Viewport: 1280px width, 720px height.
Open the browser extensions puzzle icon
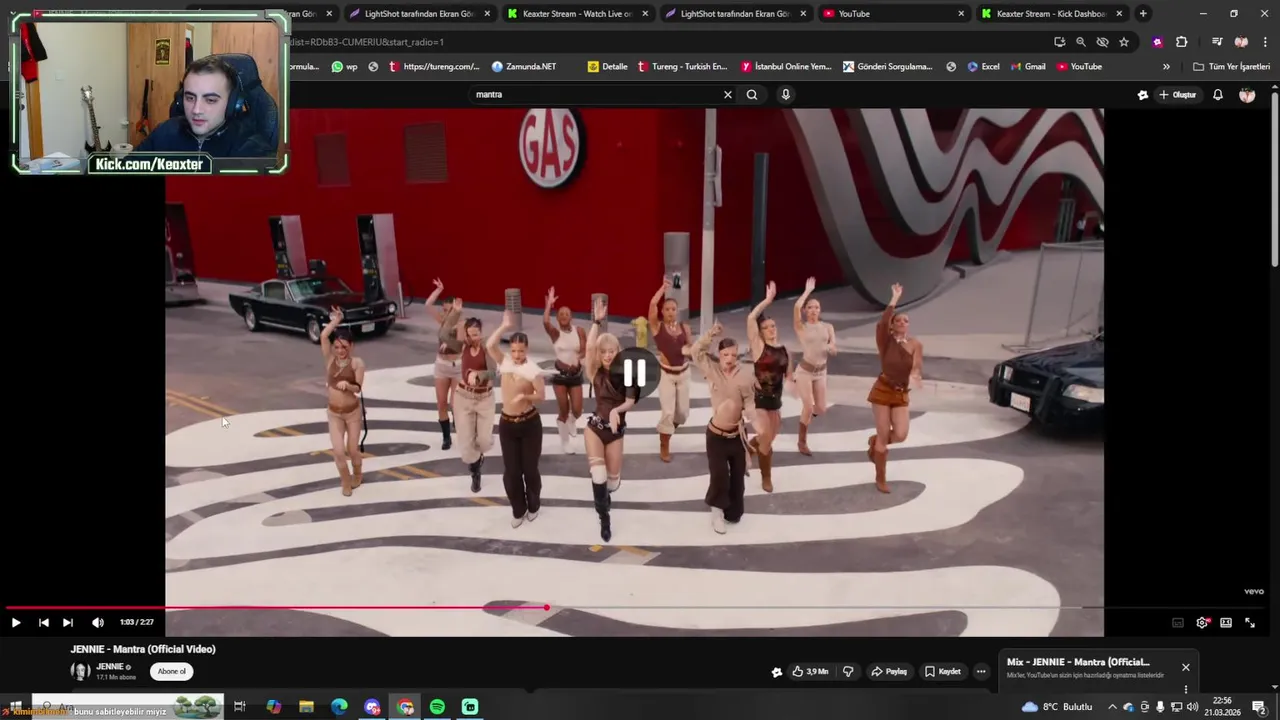pyautogui.click(x=1182, y=42)
